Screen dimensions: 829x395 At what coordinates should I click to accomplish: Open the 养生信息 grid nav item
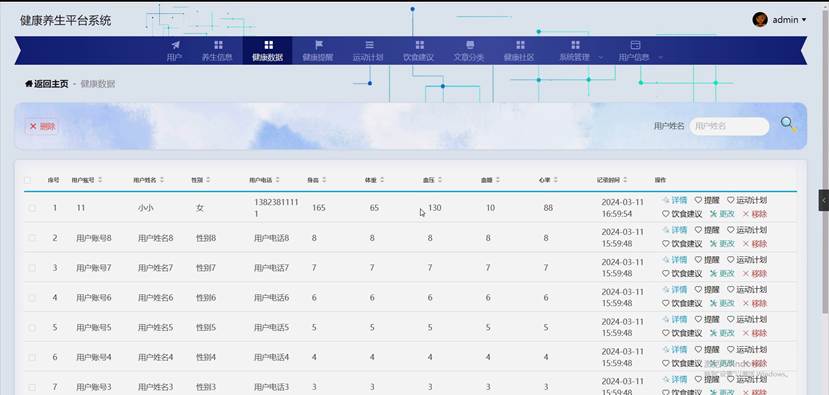pos(217,51)
